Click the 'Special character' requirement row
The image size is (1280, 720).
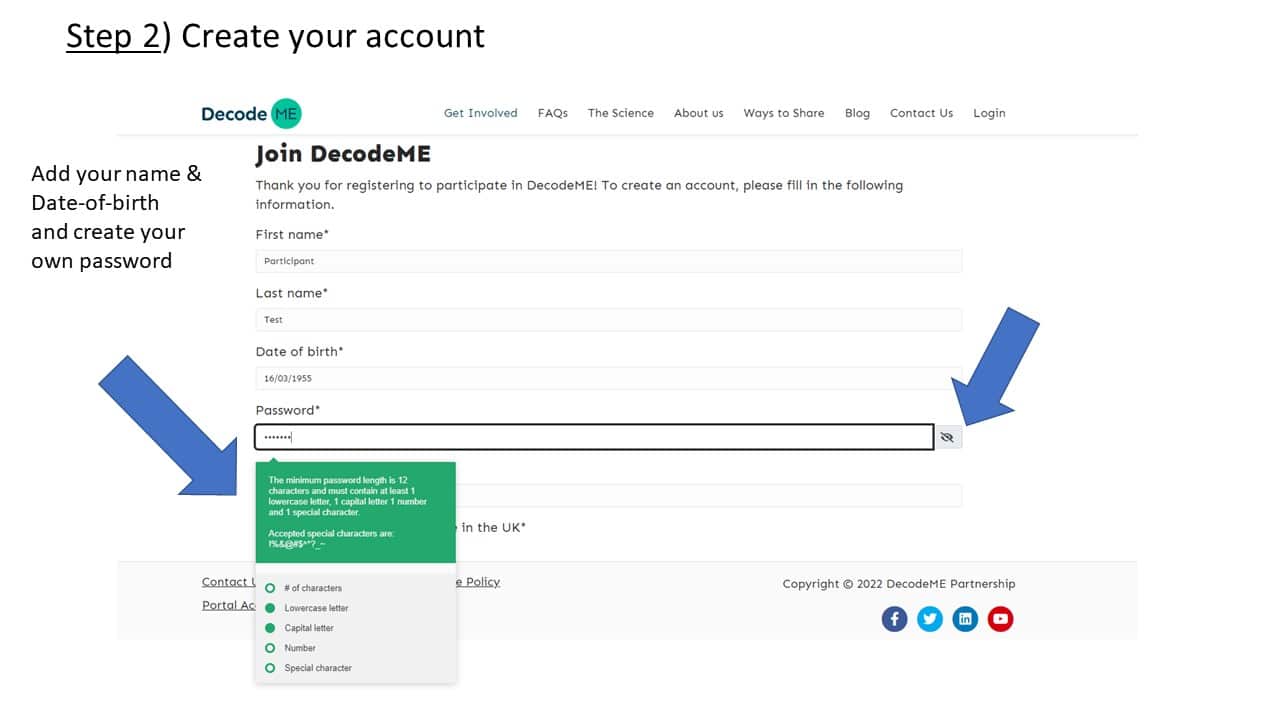click(x=309, y=668)
